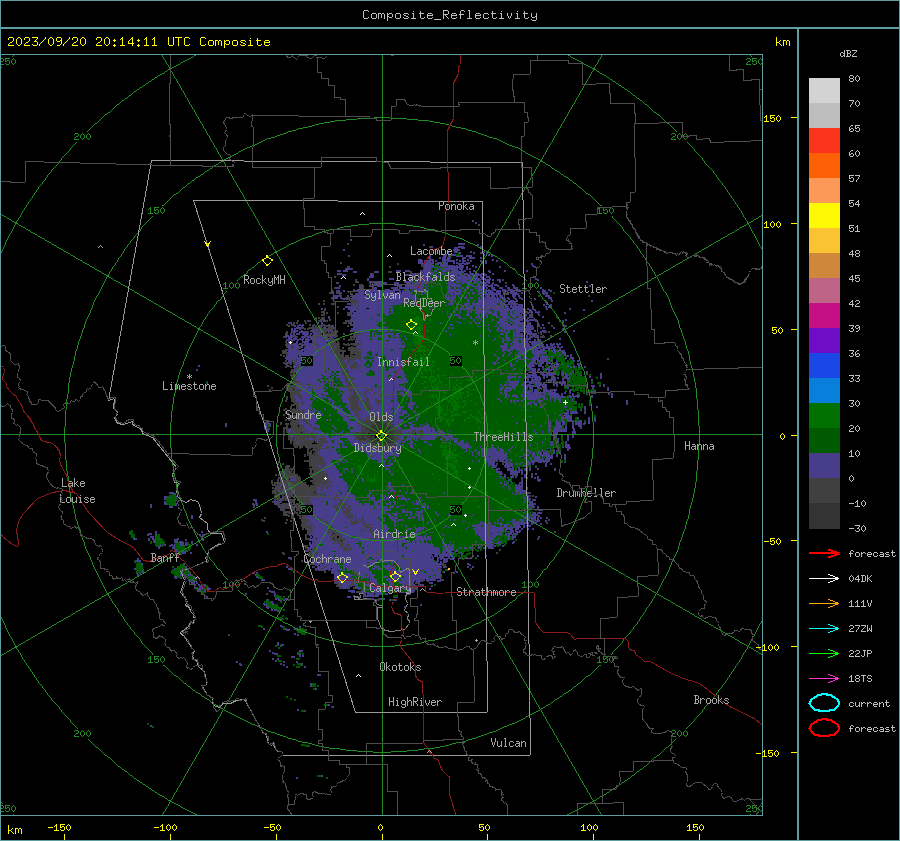Click the Calgary city label
The width and height of the screenshot is (900, 841).
tap(390, 588)
